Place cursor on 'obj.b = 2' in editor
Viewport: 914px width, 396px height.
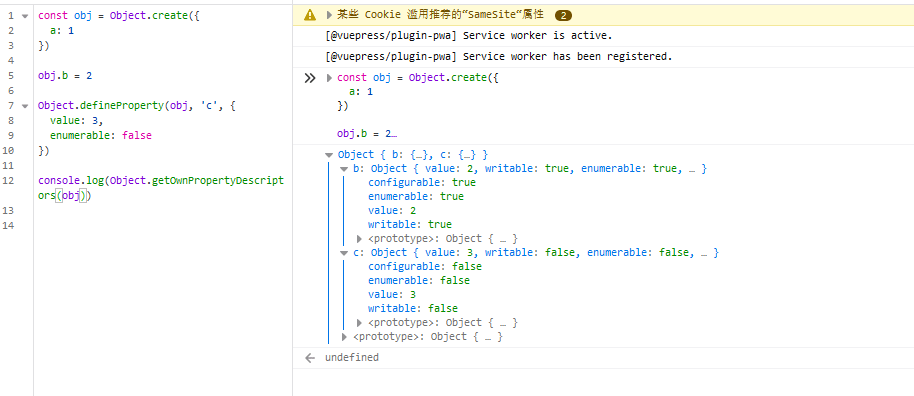pyautogui.click(x=65, y=76)
